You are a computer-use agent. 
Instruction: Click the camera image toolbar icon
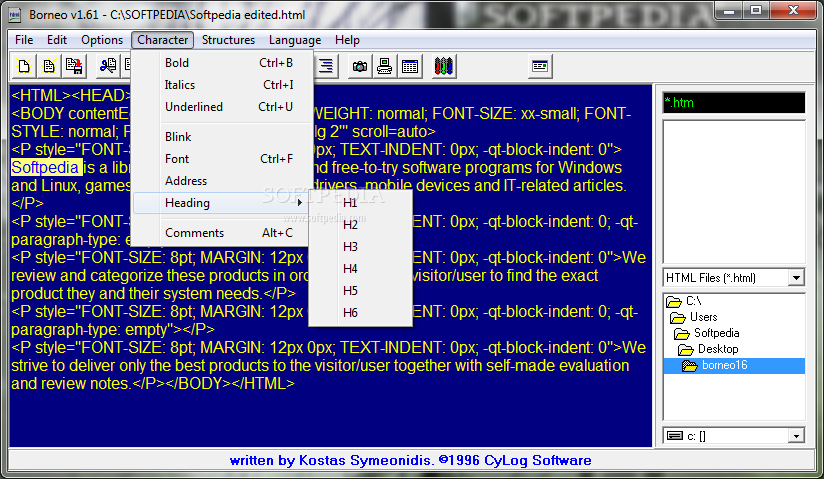click(x=360, y=66)
